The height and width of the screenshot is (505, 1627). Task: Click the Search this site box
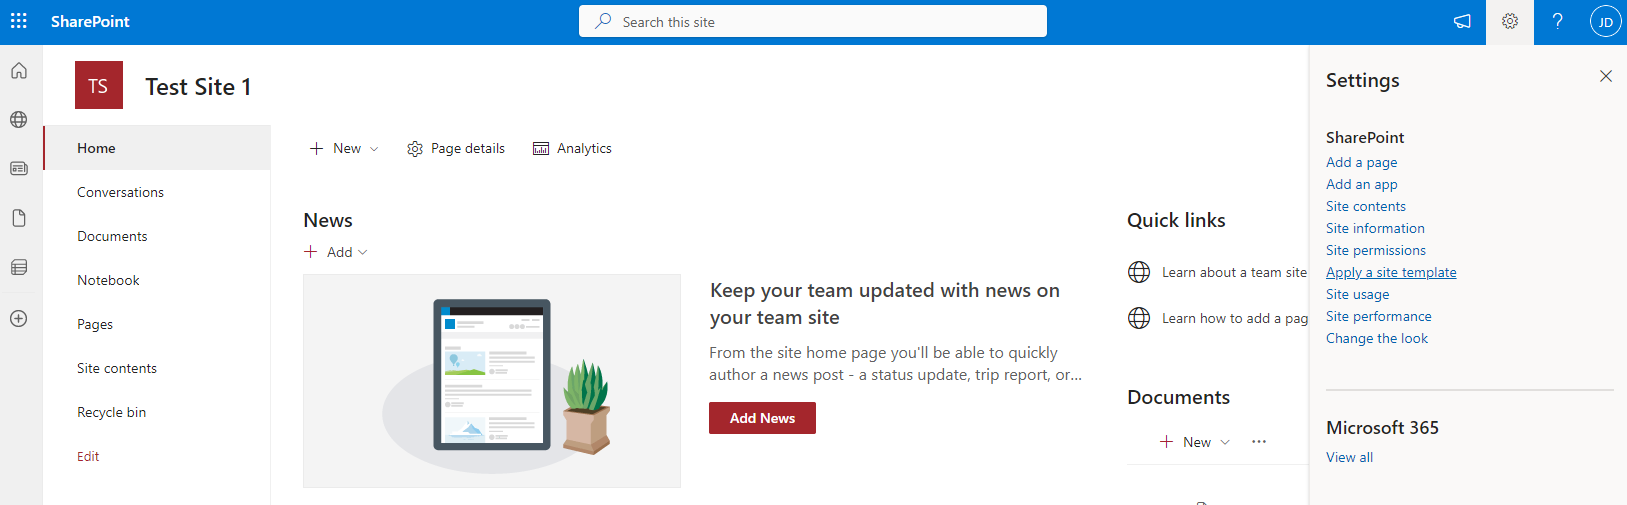point(812,21)
